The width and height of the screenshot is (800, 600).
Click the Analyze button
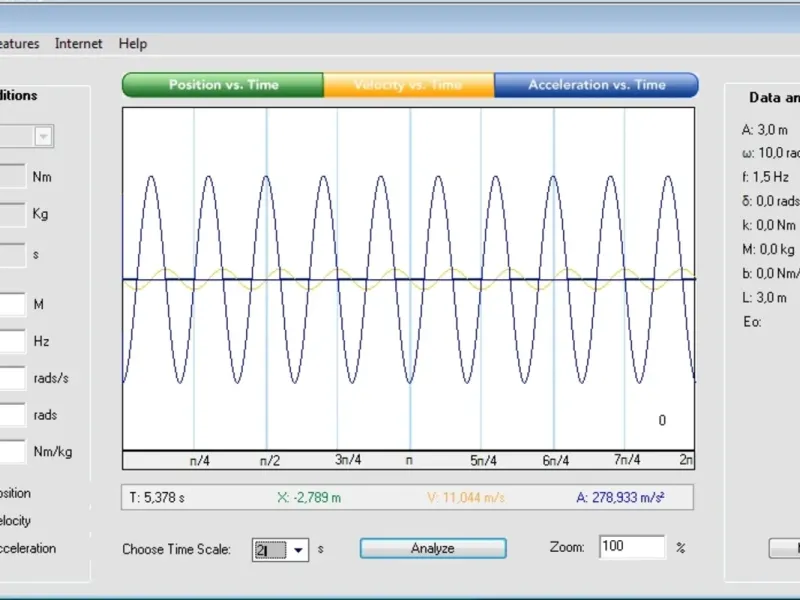[x=433, y=548]
